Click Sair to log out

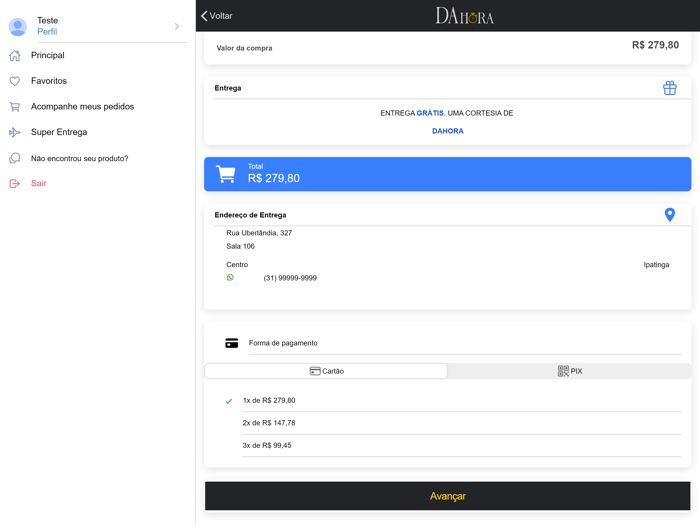38,184
